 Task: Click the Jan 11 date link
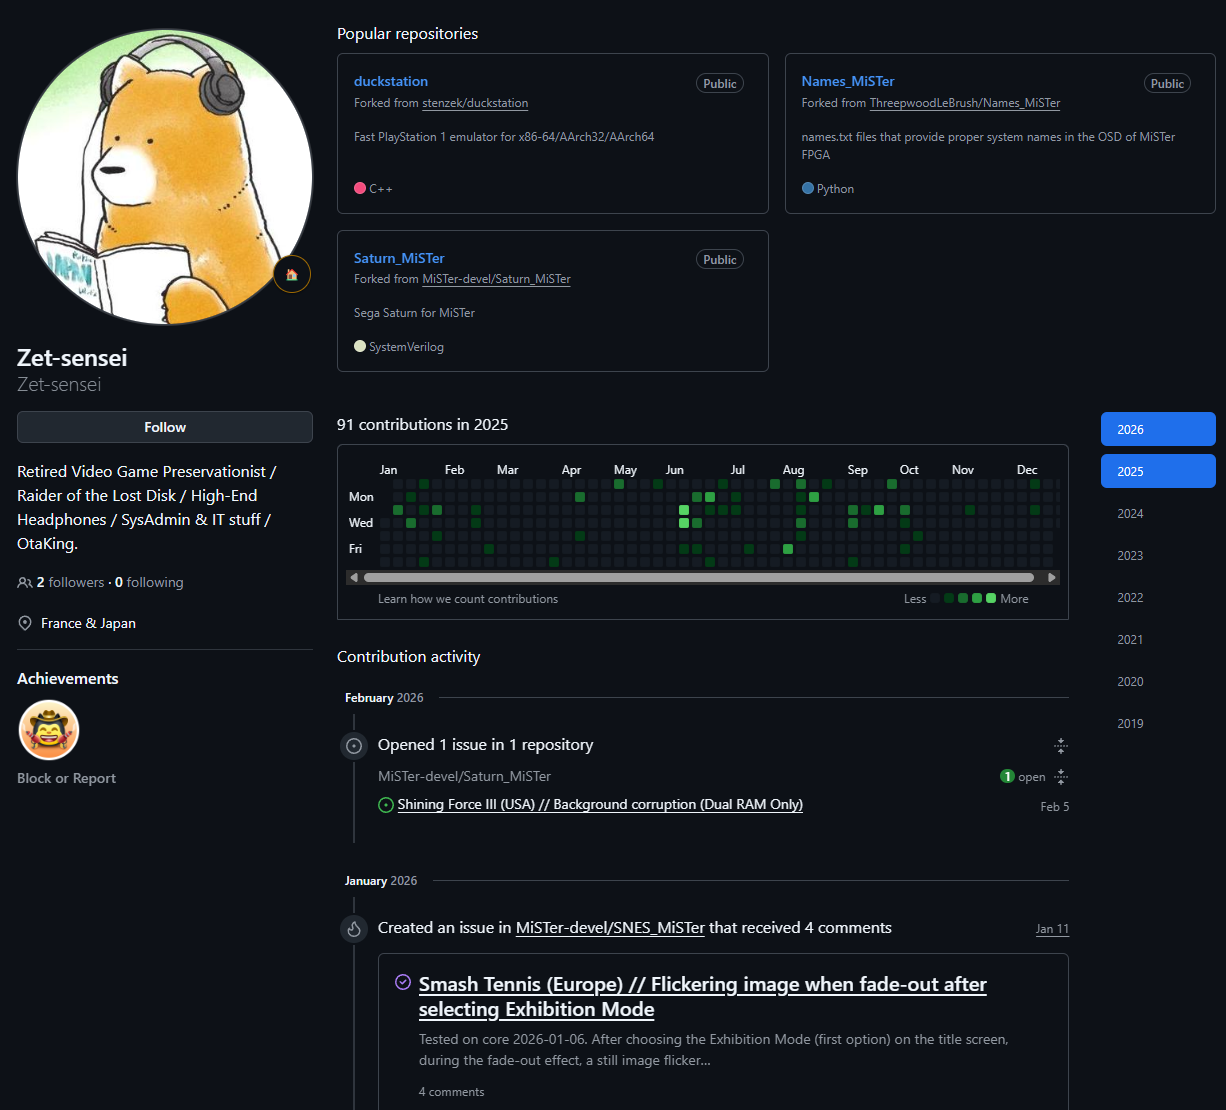(x=1052, y=929)
